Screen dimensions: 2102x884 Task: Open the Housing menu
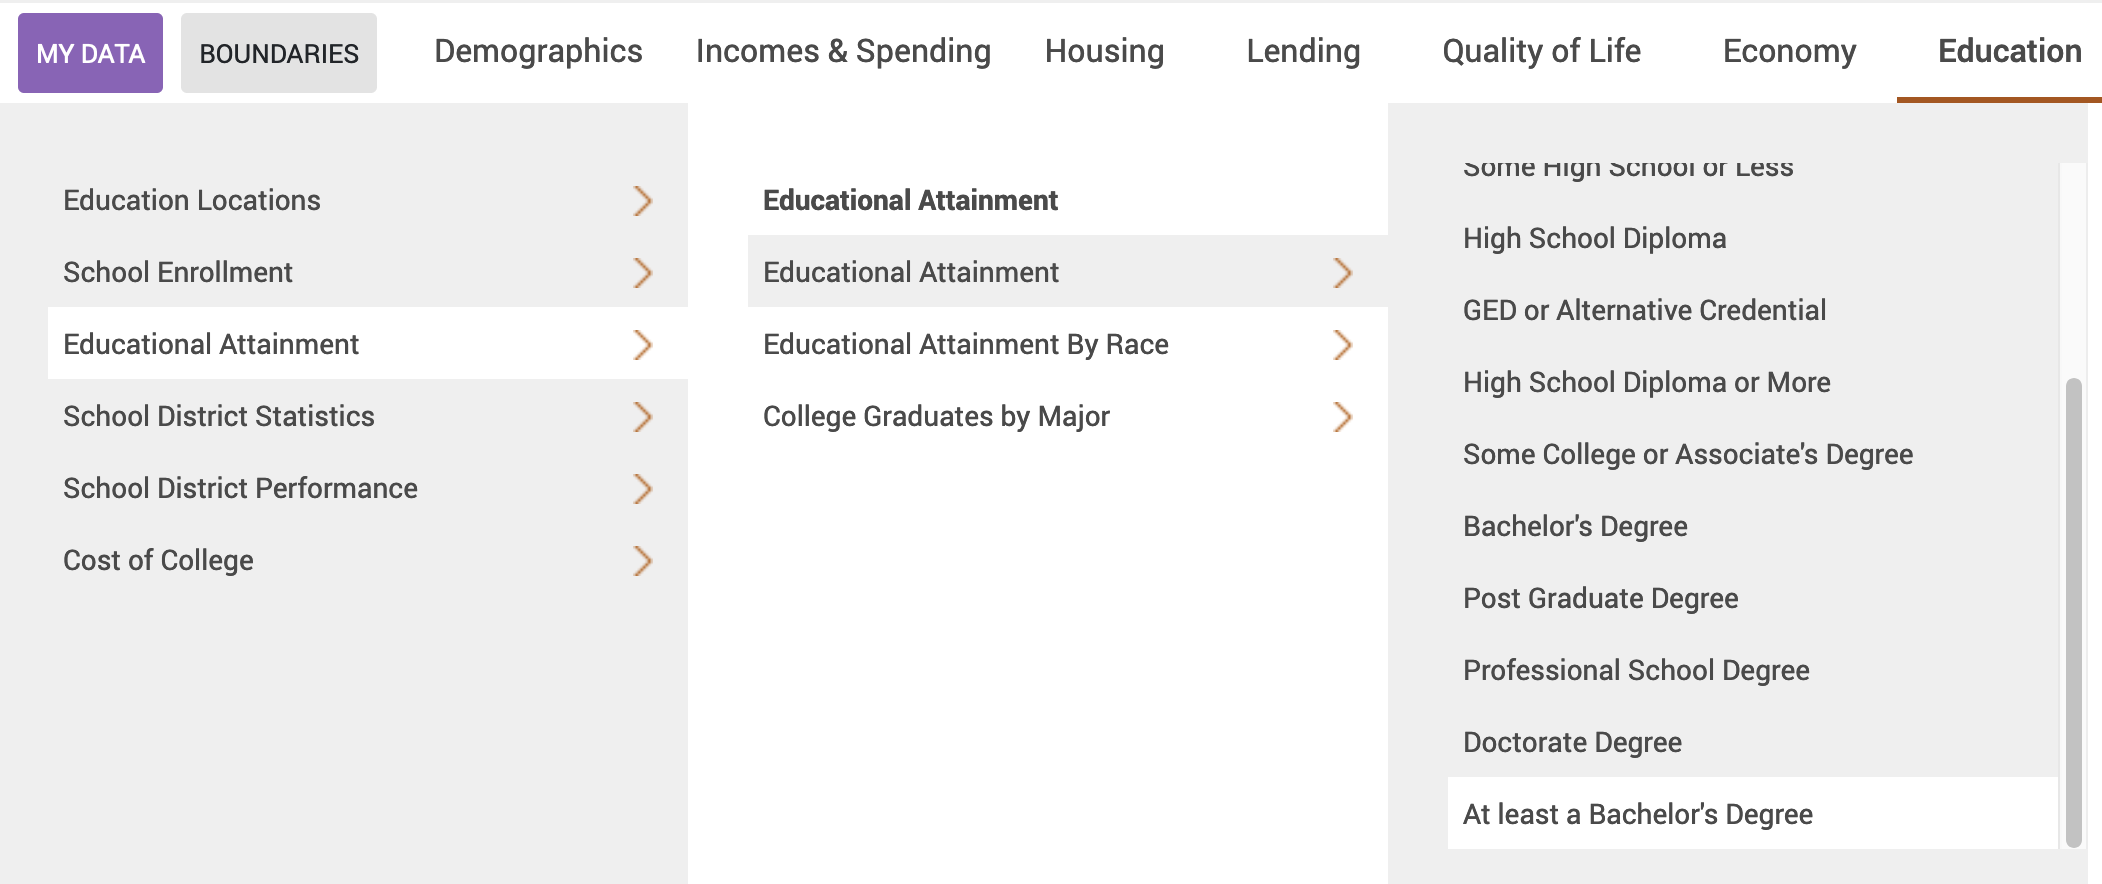coord(1104,51)
